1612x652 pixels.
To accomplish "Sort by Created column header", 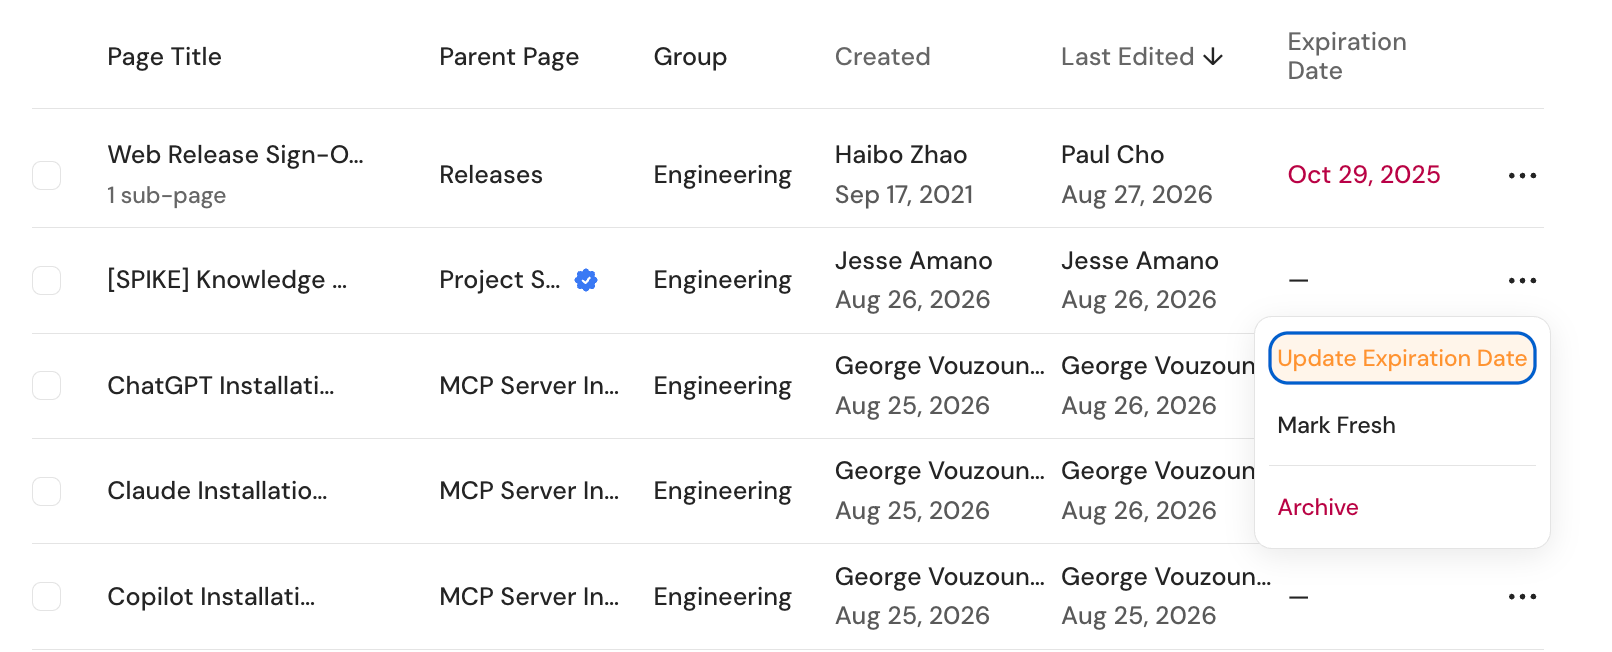I will [882, 57].
